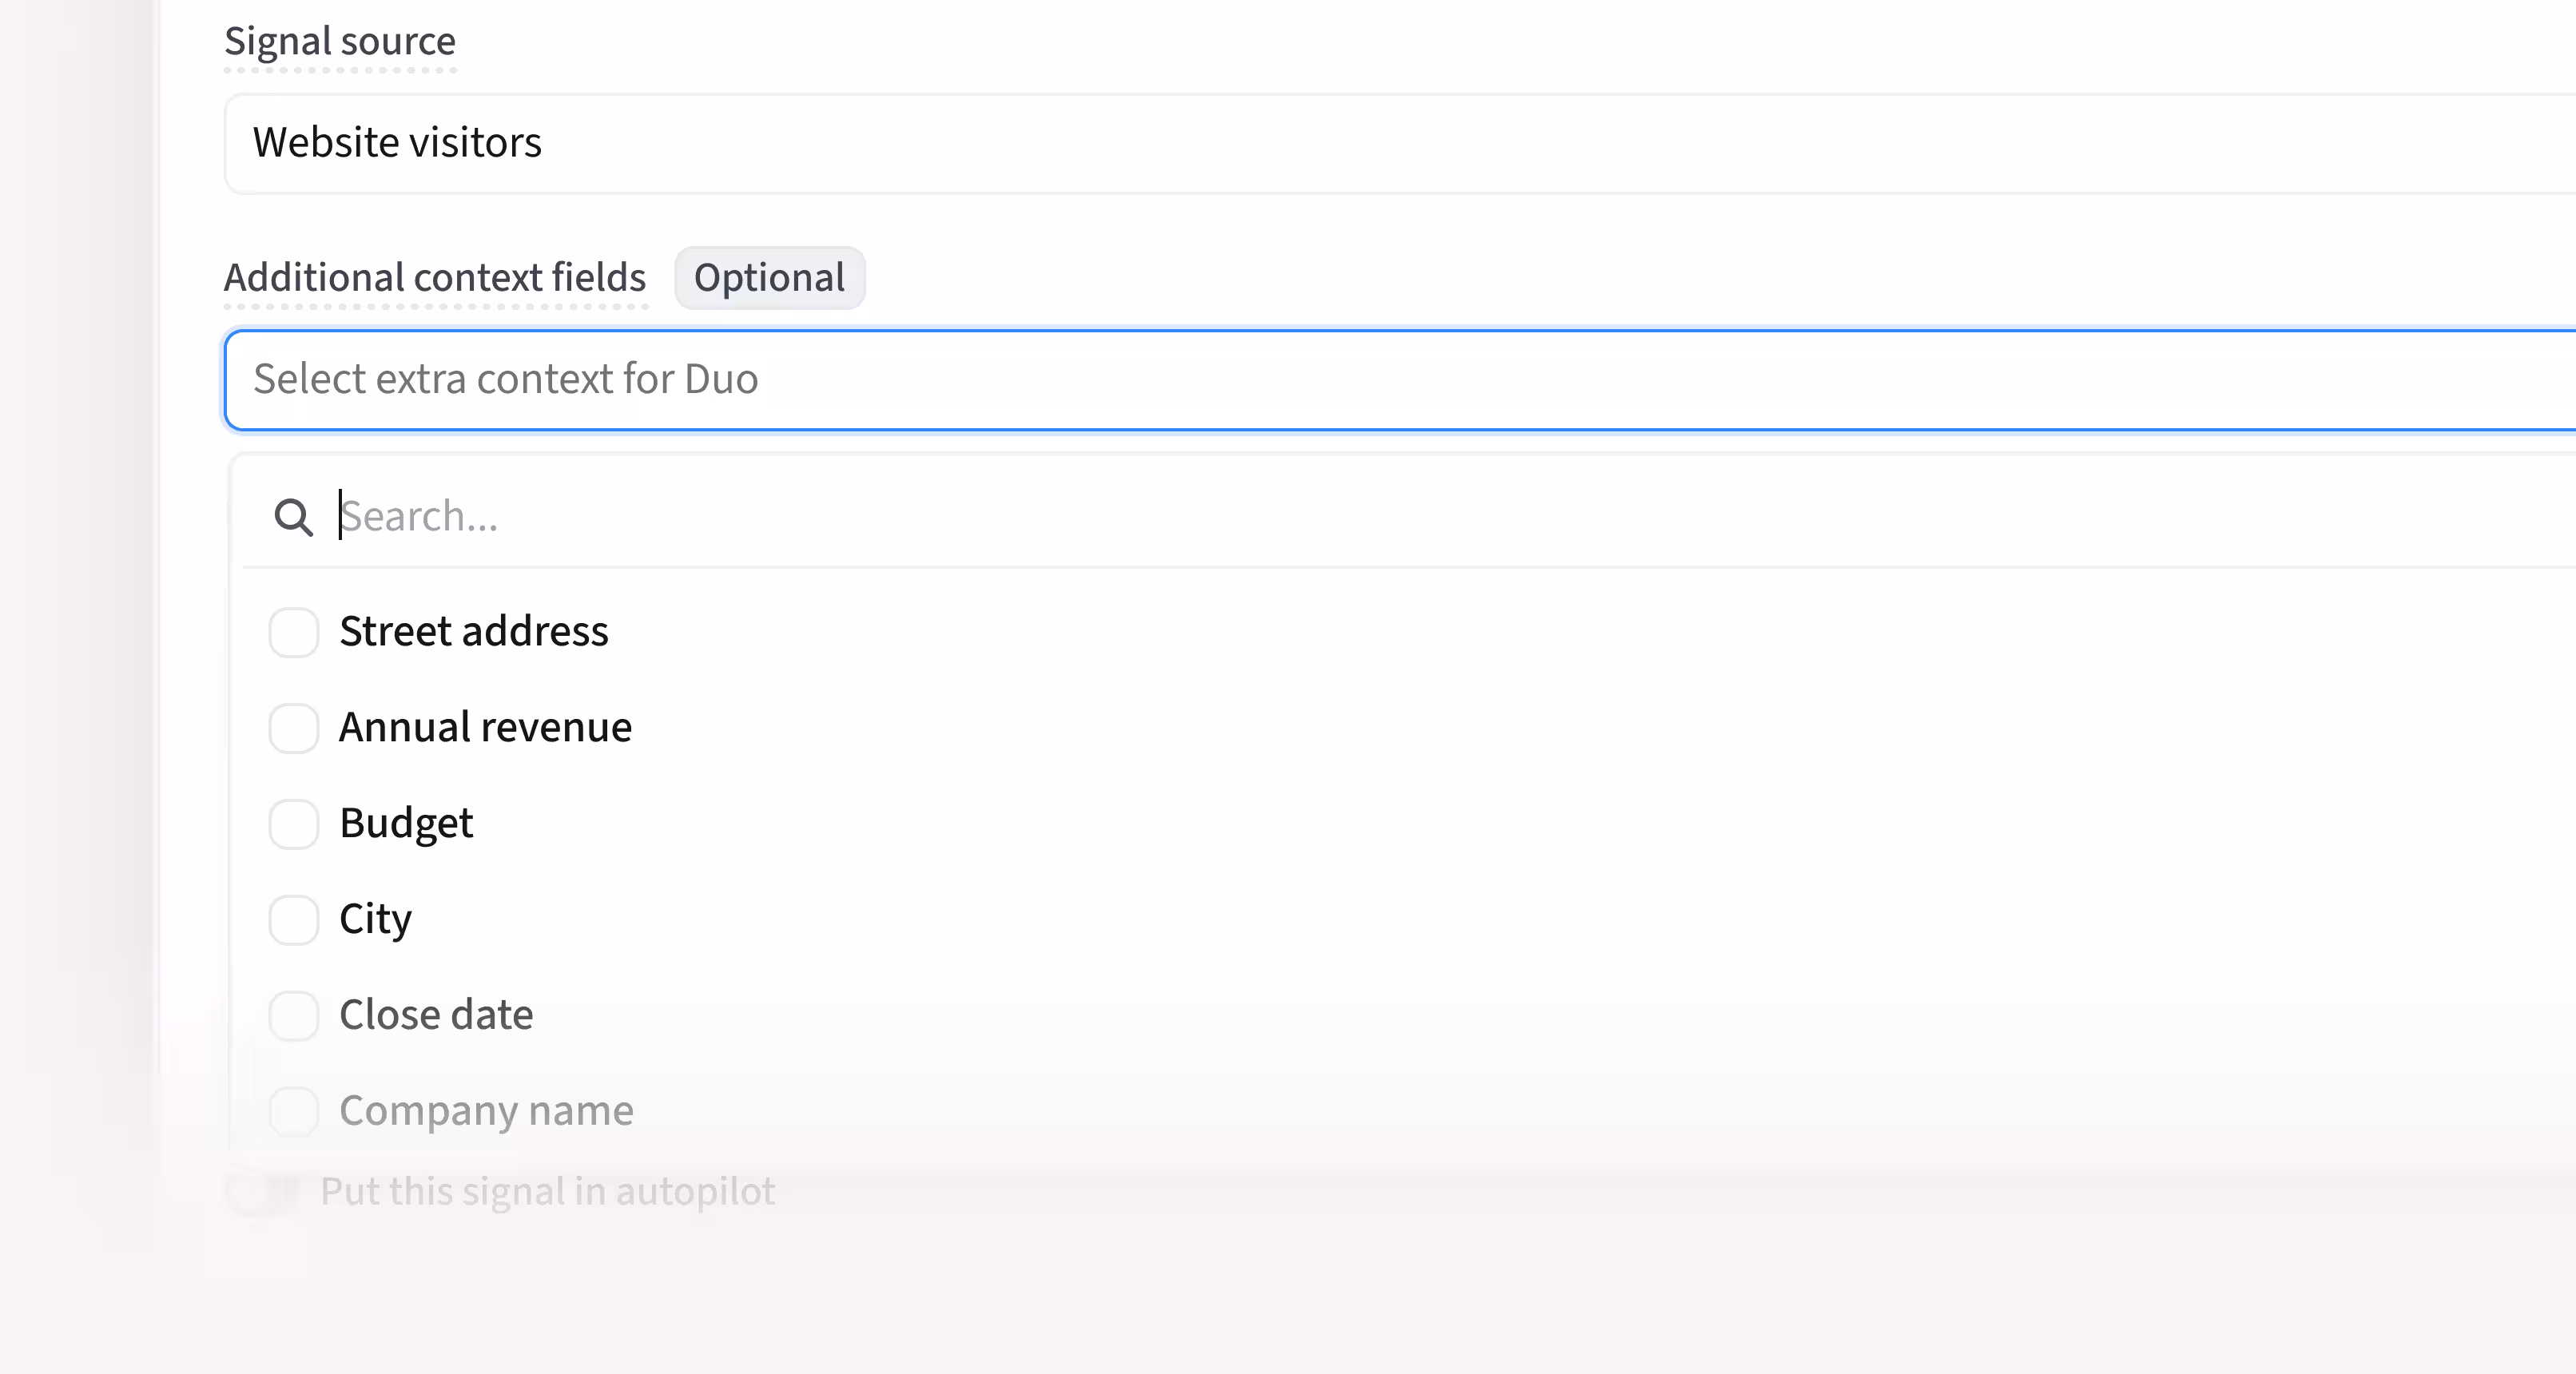Click the Annual revenue label text

(485, 727)
